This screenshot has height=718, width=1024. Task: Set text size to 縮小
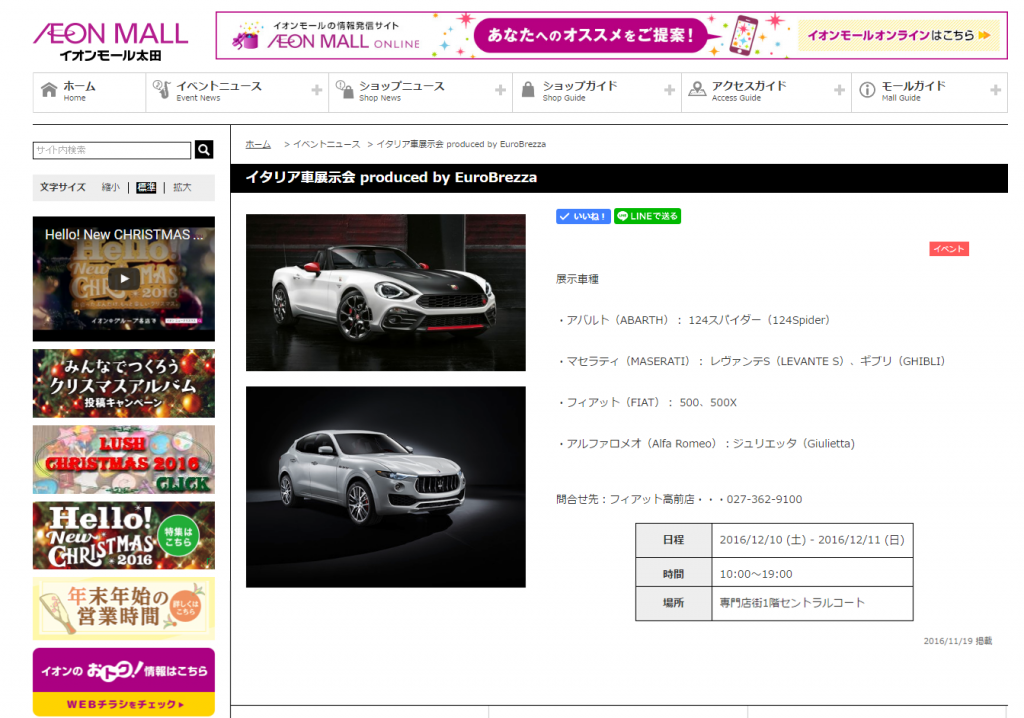pyautogui.click(x=110, y=188)
